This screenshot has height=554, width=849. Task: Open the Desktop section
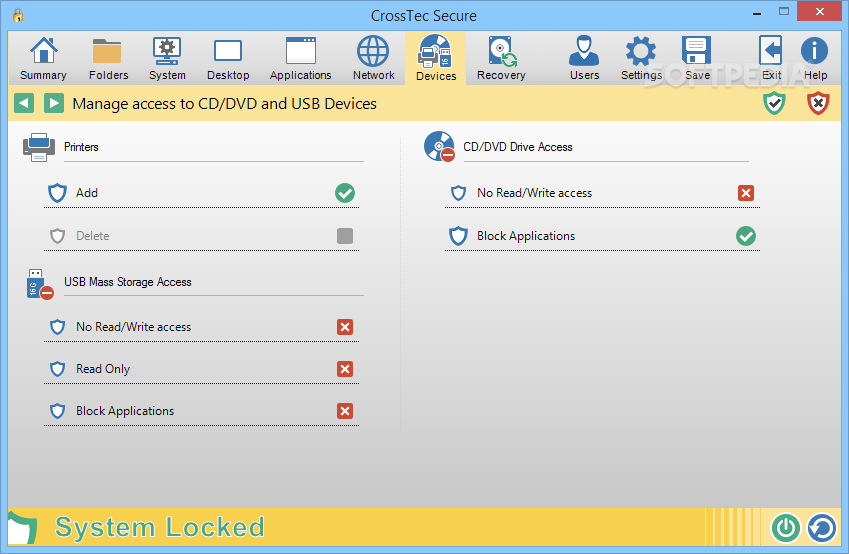(x=228, y=58)
